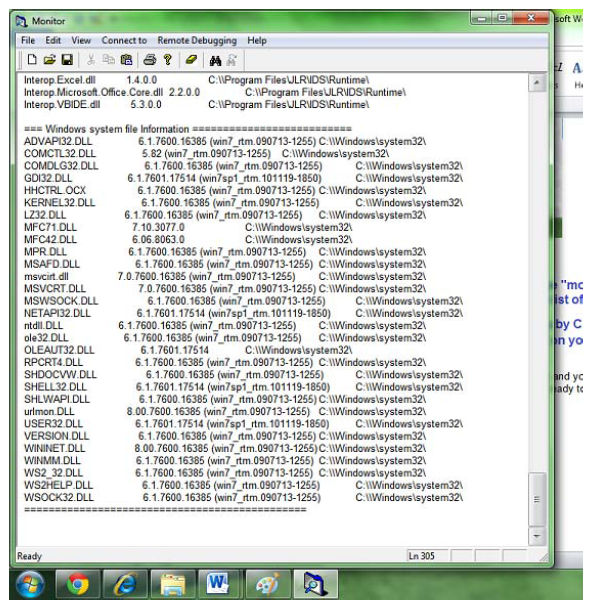
Task: Open a file with the folder icon
Action: (x=49, y=60)
